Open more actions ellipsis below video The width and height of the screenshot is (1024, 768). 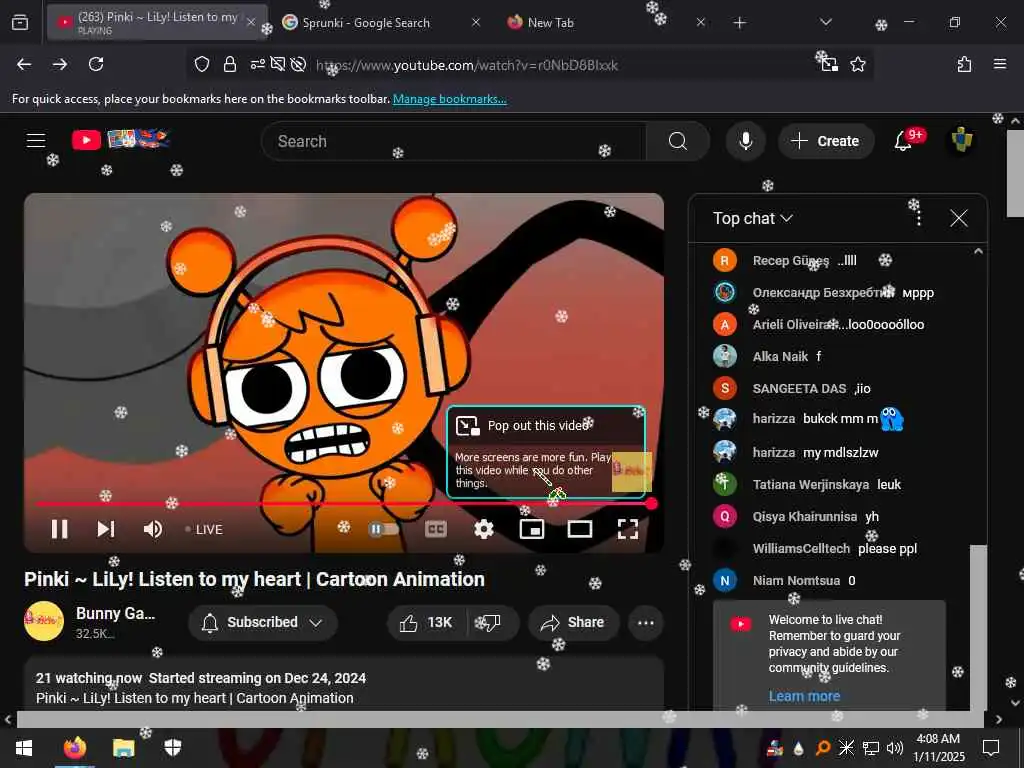pyautogui.click(x=645, y=622)
